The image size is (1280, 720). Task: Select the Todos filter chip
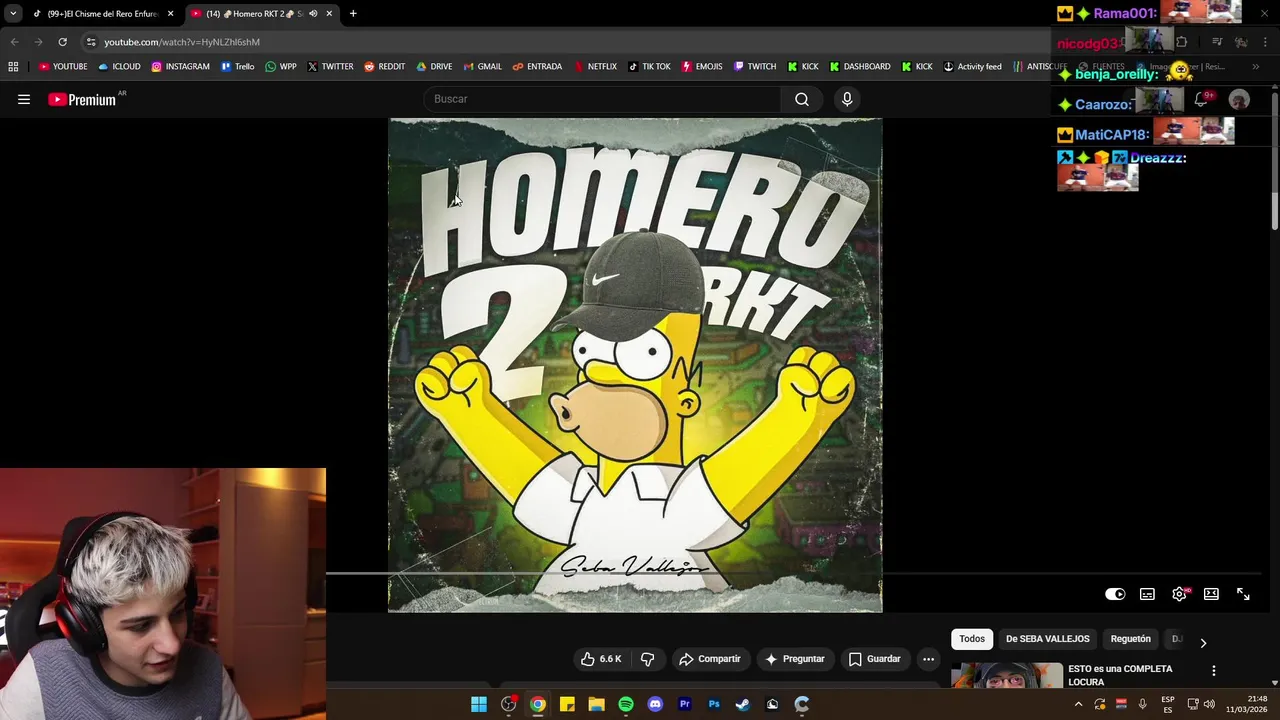972,639
